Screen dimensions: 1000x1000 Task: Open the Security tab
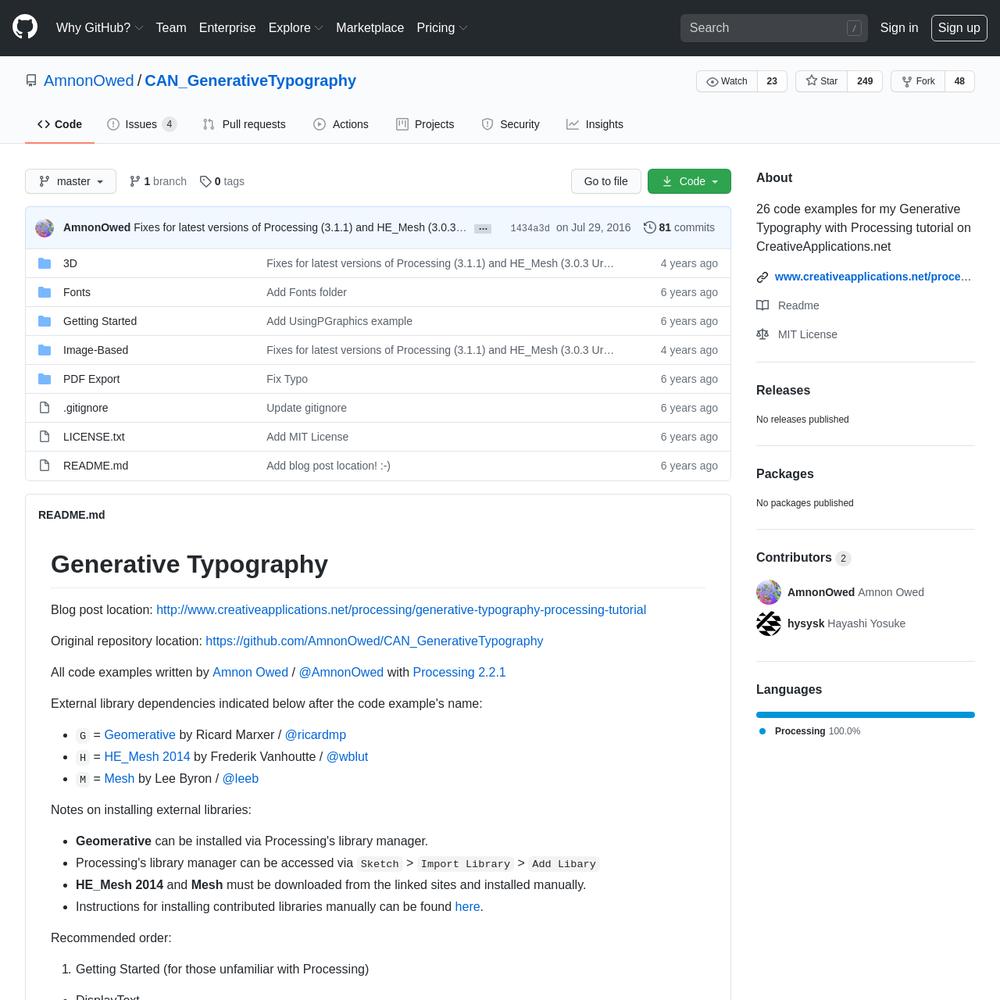pos(511,124)
